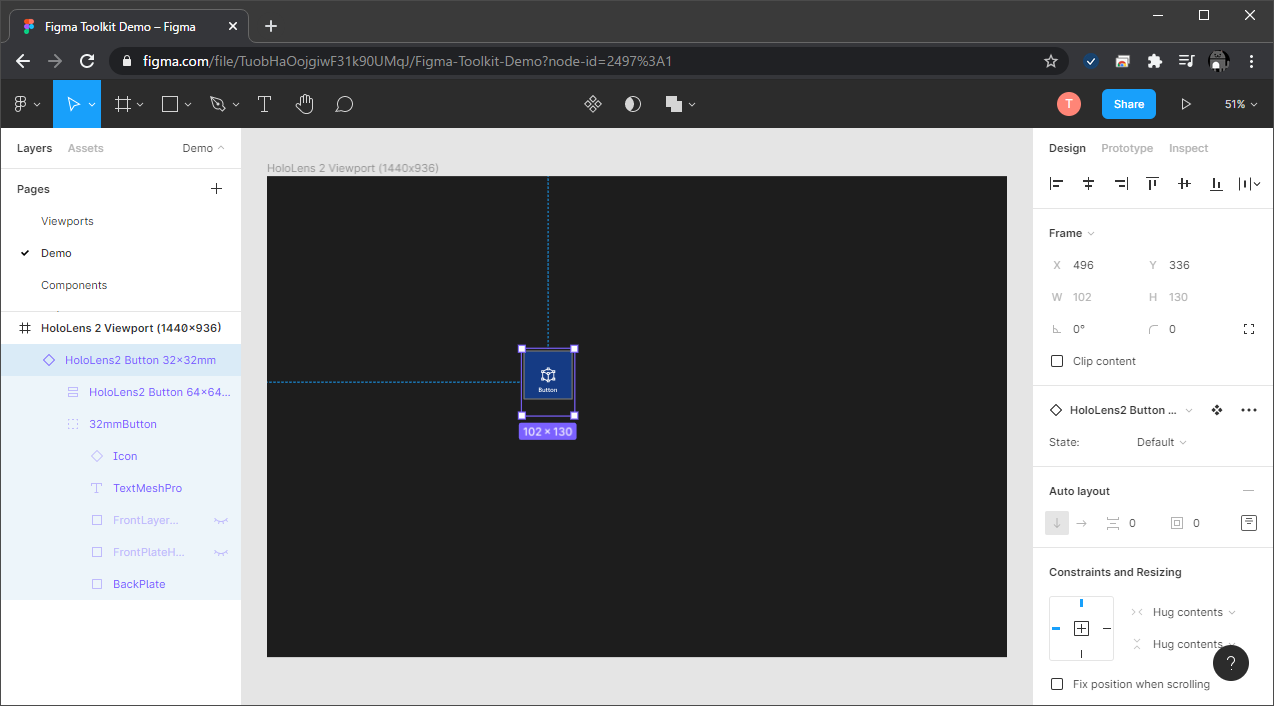Click the Boolean operations icon

pos(674,104)
